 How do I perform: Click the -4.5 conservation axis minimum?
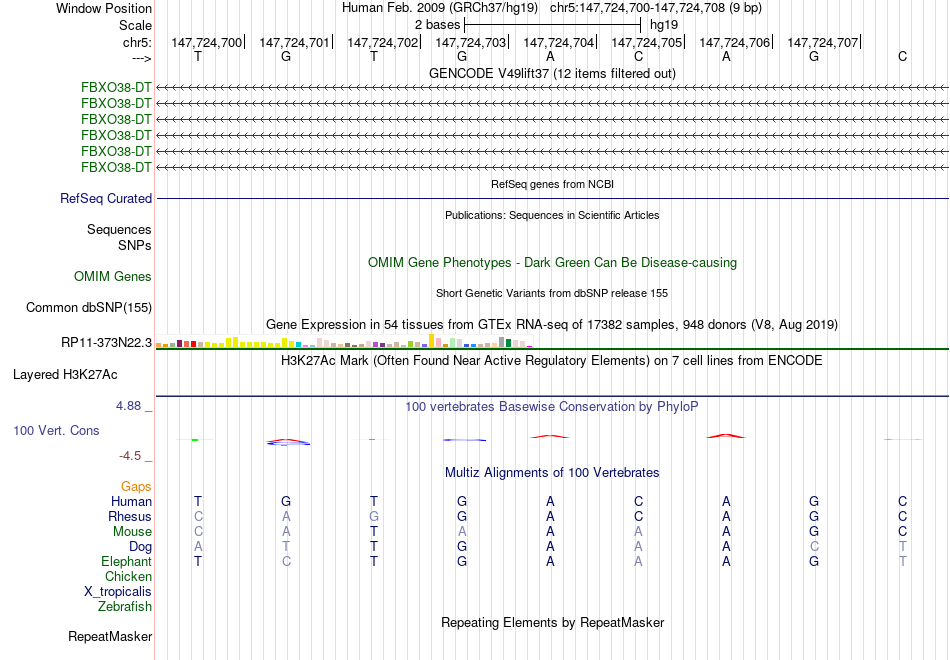tap(130, 456)
